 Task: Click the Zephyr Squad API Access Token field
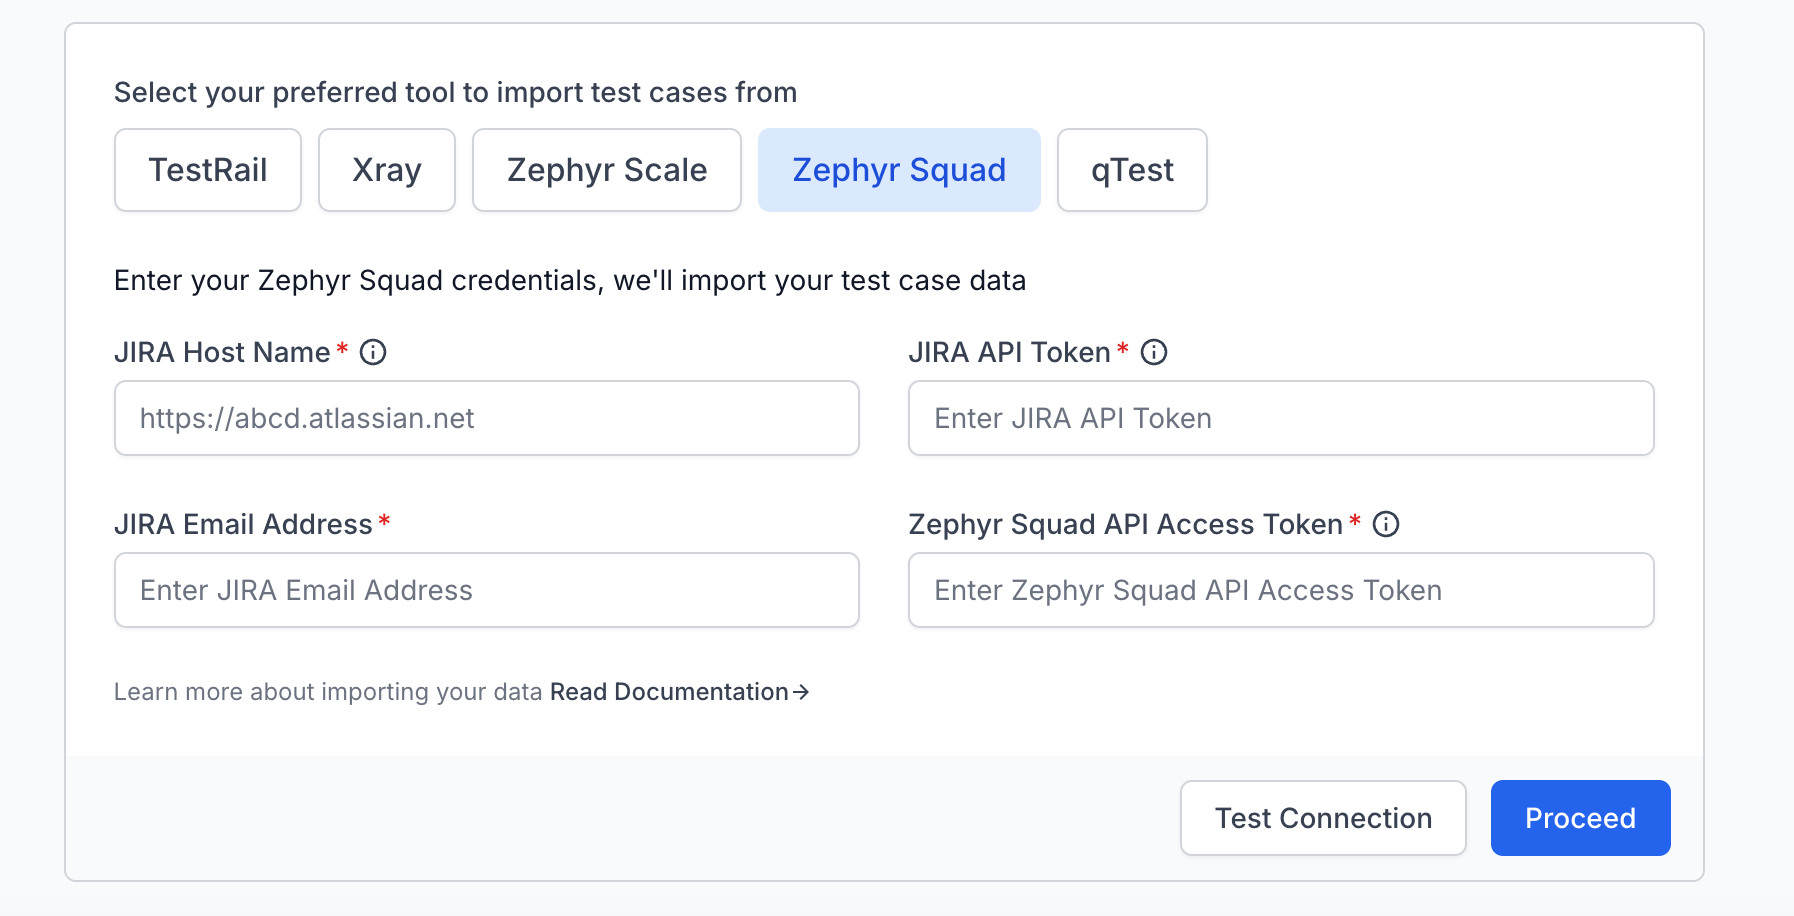(x=1281, y=590)
